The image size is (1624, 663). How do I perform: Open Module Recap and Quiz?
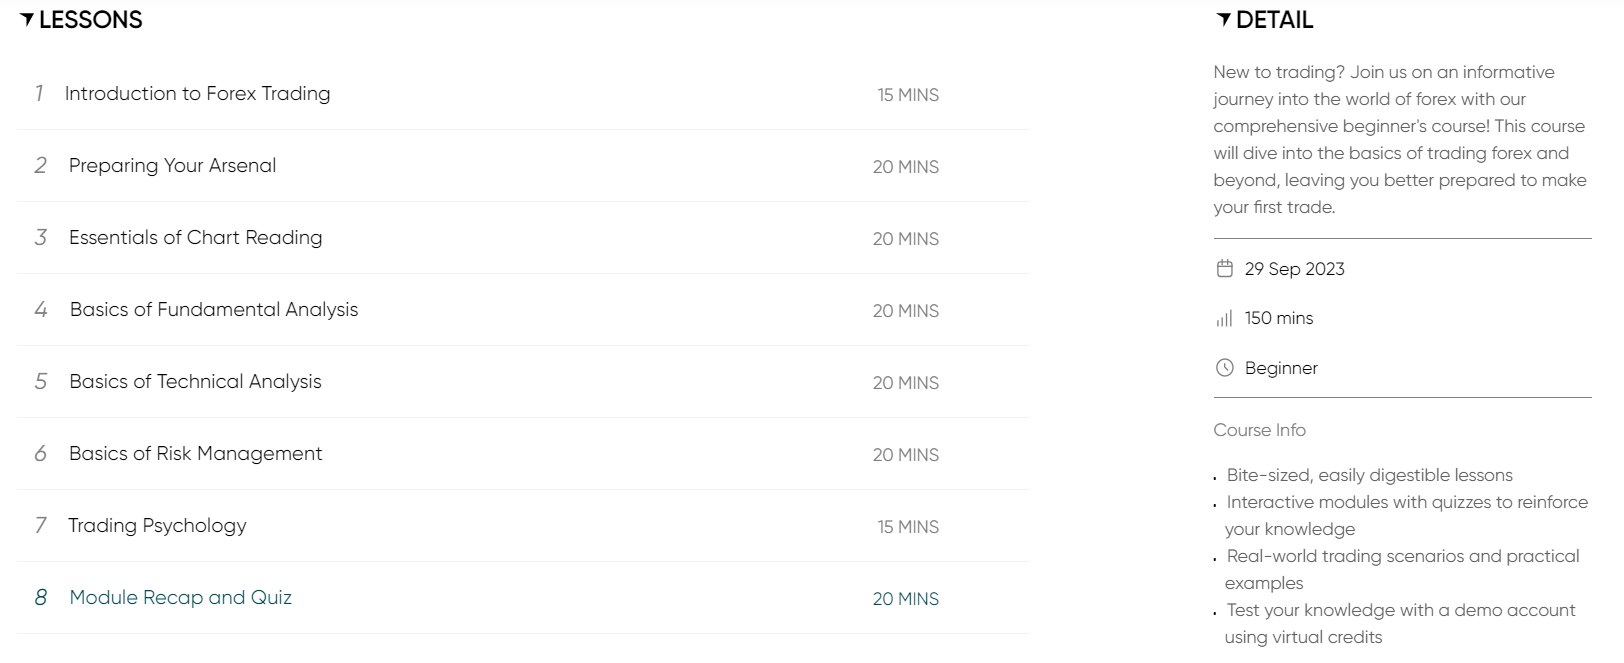point(180,598)
